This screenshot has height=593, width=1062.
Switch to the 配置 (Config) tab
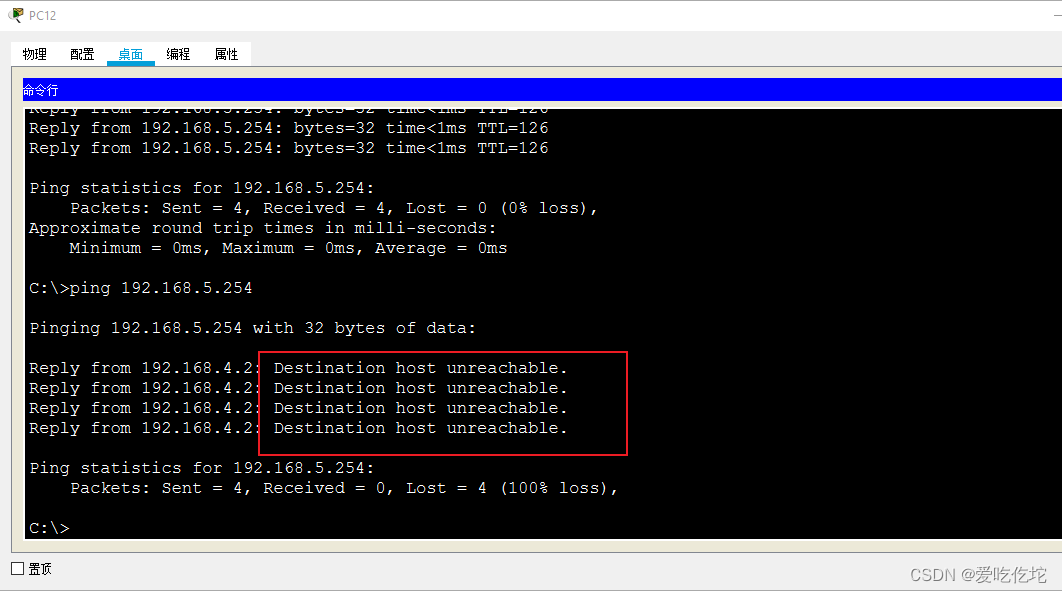(x=83, y=54)
